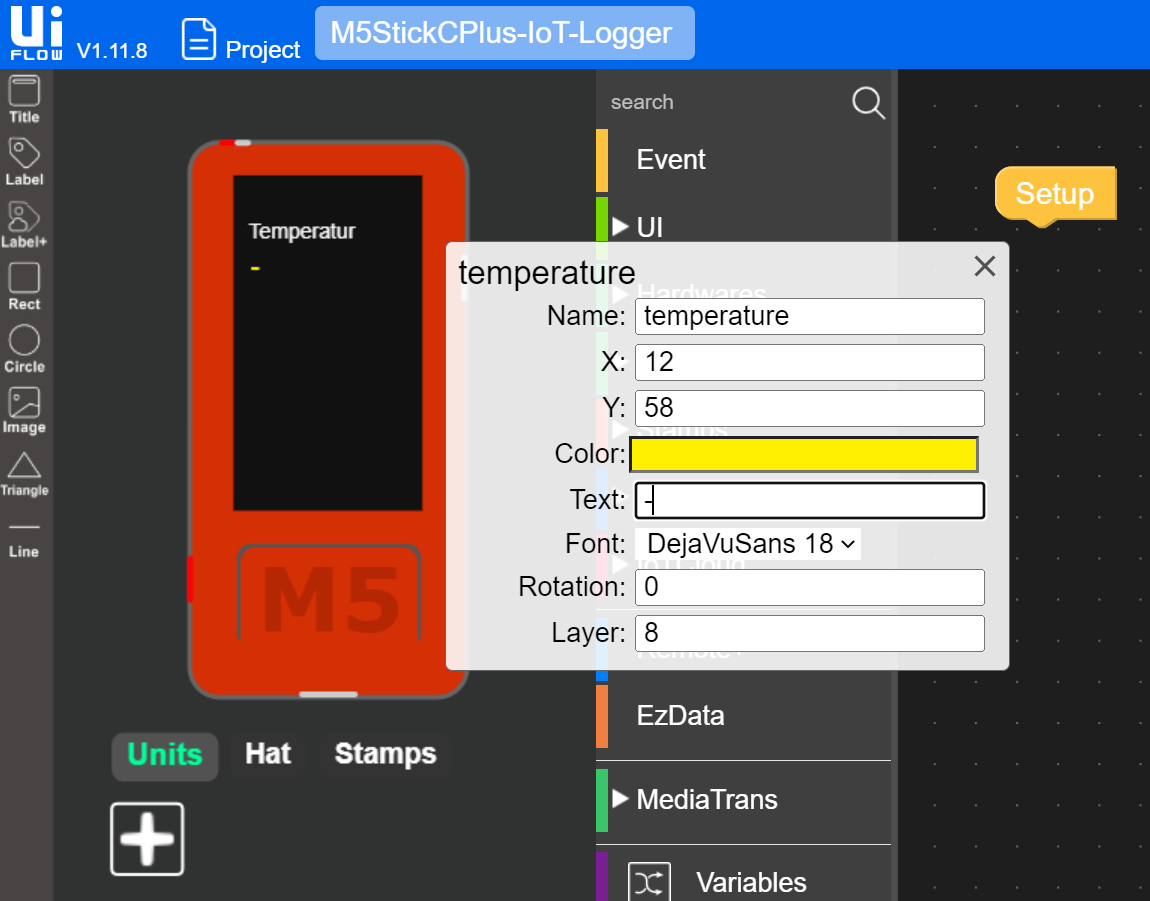
Task: Click the Layer input field
Action: click(x=810, y=633)
